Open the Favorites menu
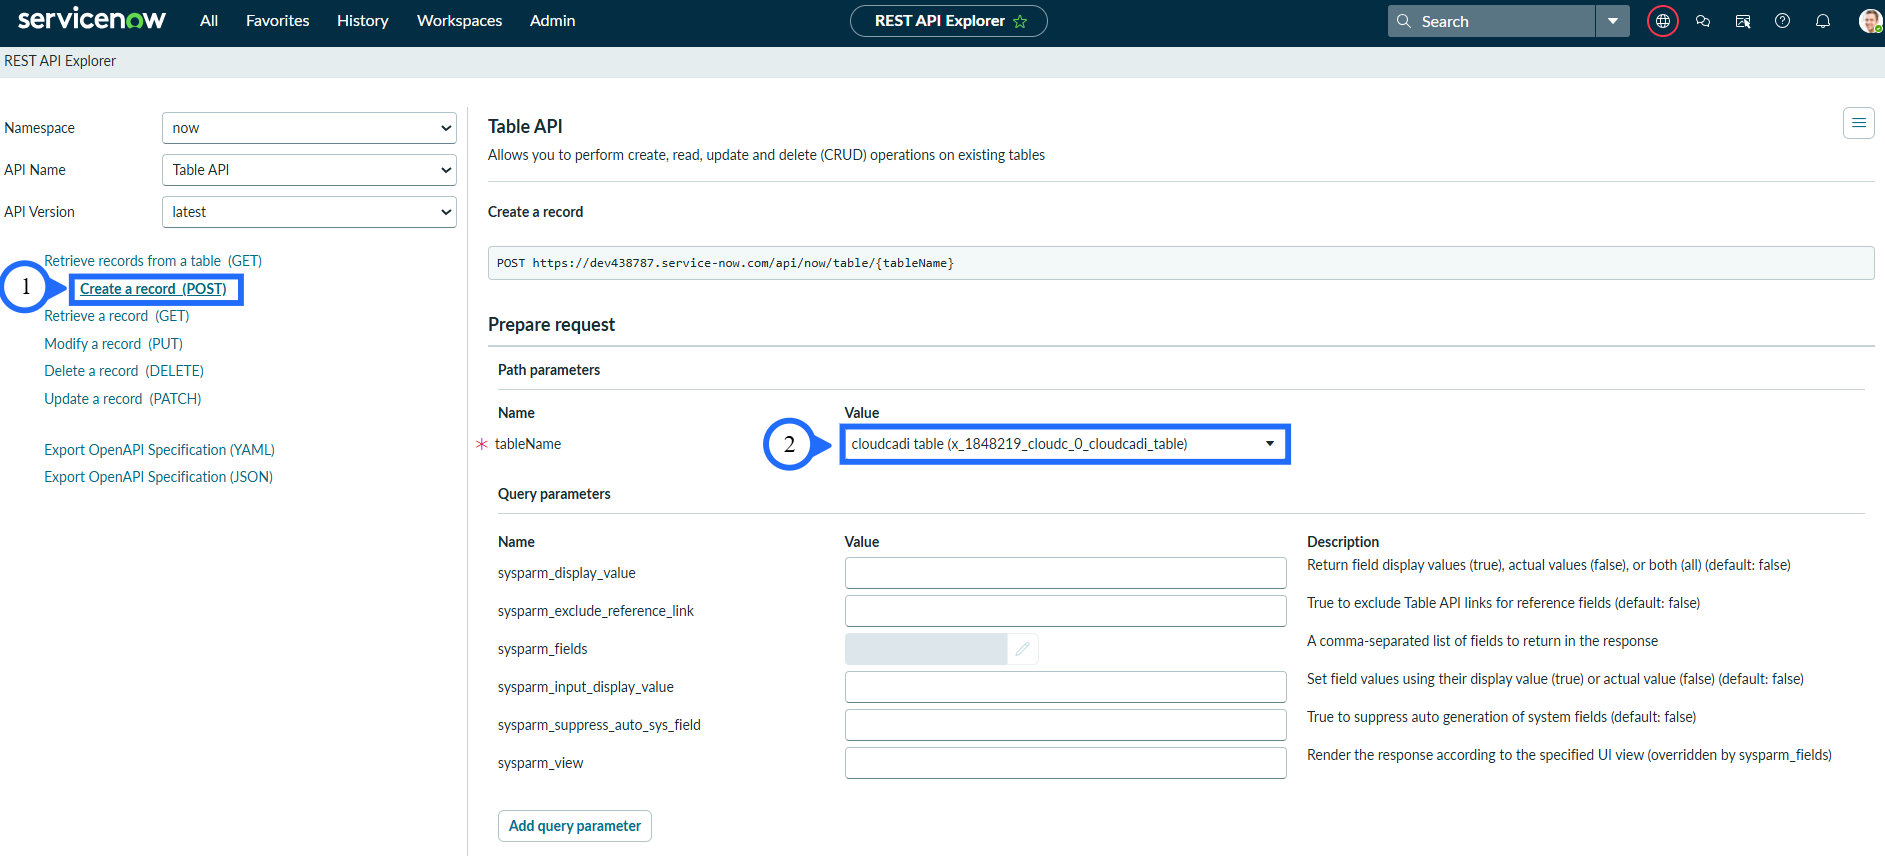The height and width of the screenshot is (856, 1885). click(278, 21)
